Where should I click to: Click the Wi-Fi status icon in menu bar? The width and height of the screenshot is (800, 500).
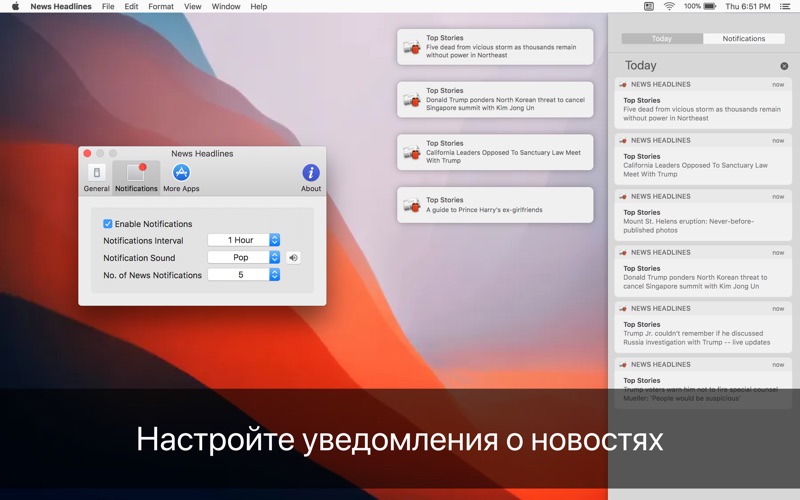tap(669, 7)
